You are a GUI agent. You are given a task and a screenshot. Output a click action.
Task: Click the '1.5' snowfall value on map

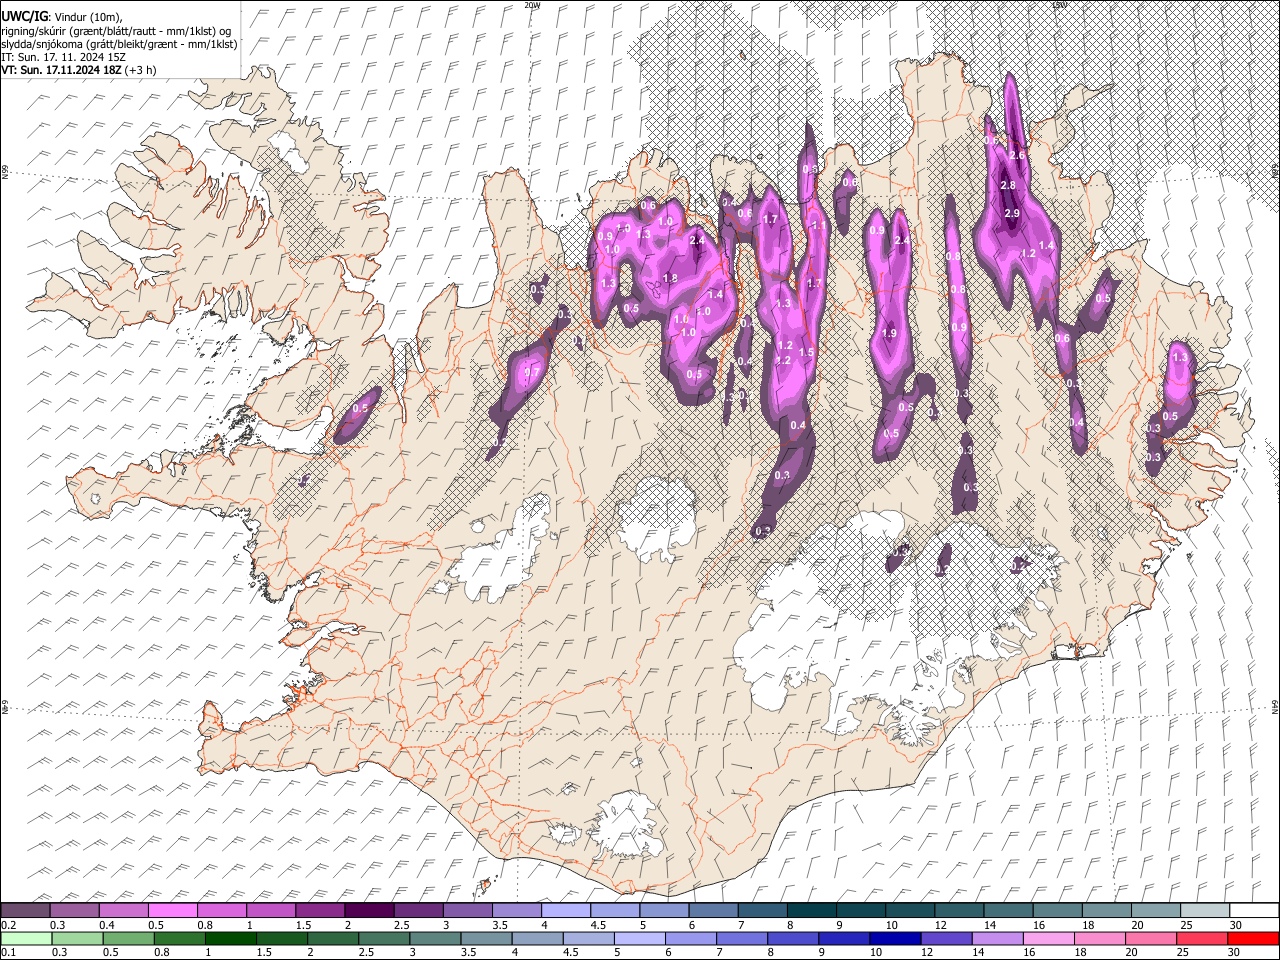(x=805, y=352)
